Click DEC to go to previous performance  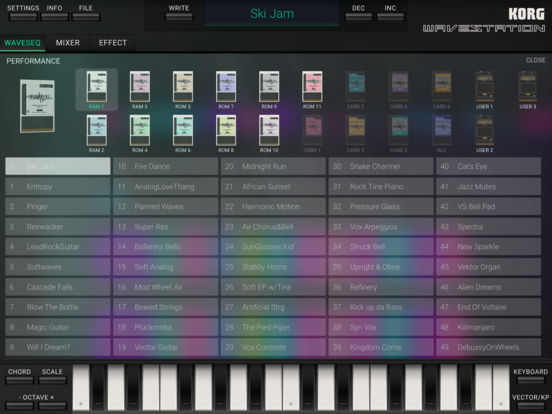[x=358, y=16]
